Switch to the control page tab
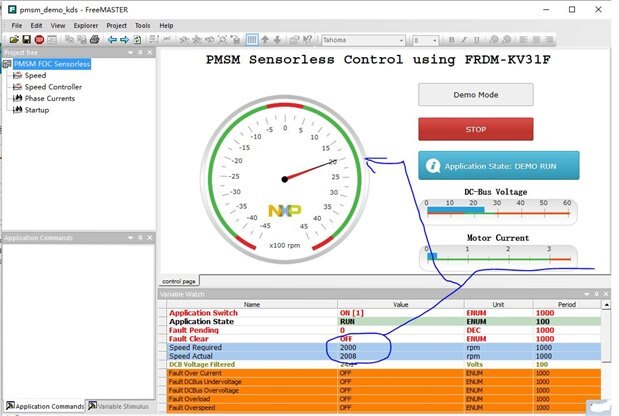Image resolution: width=619 pixels, height=416 pixels. pyautogui.click(x=179, y=281)
